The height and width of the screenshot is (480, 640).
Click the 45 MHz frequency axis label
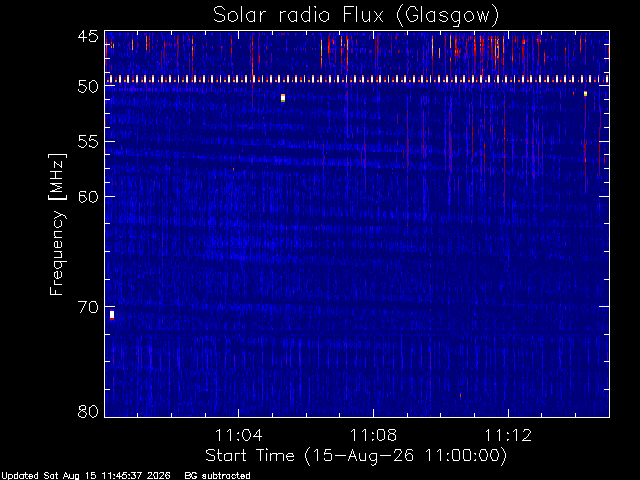point(88,36)
